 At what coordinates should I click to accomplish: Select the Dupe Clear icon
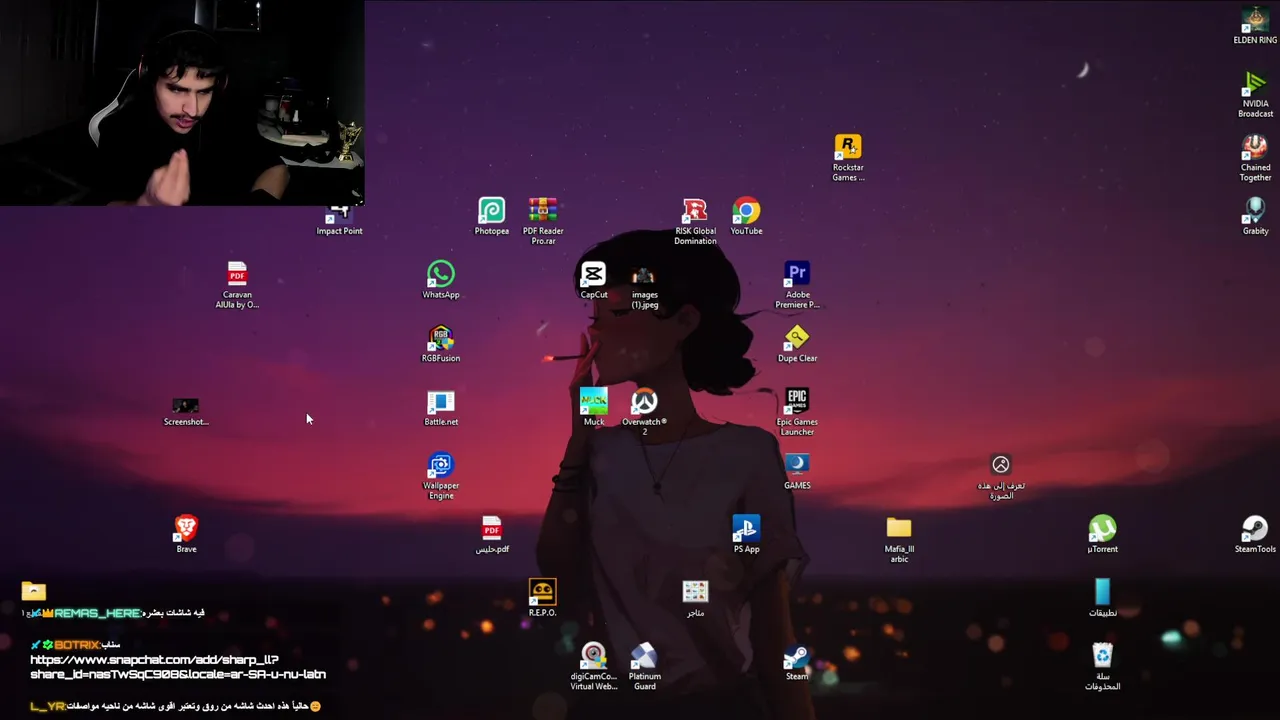click(x=797, y=343)
